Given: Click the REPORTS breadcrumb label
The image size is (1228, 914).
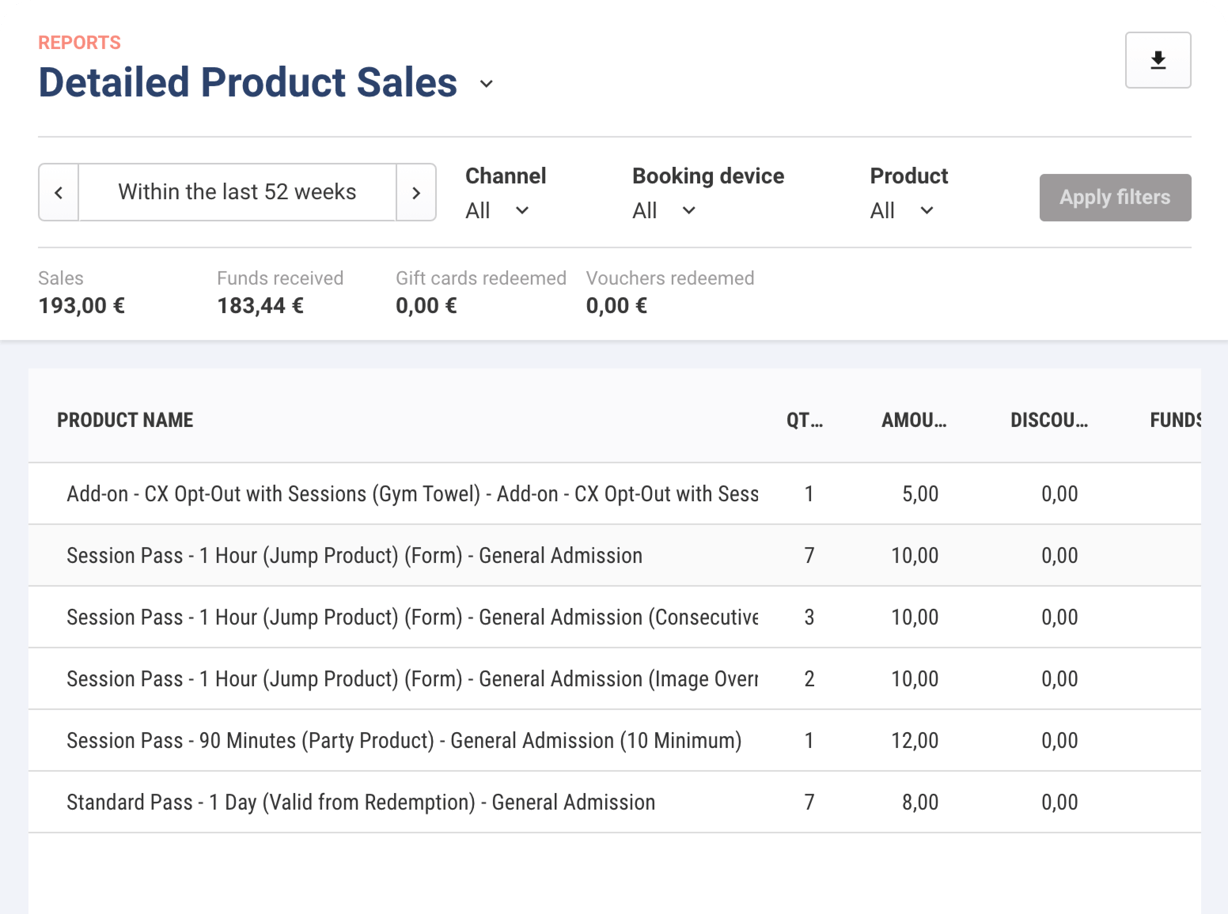Looking at the screenshot, I should [x=78, y=42].
